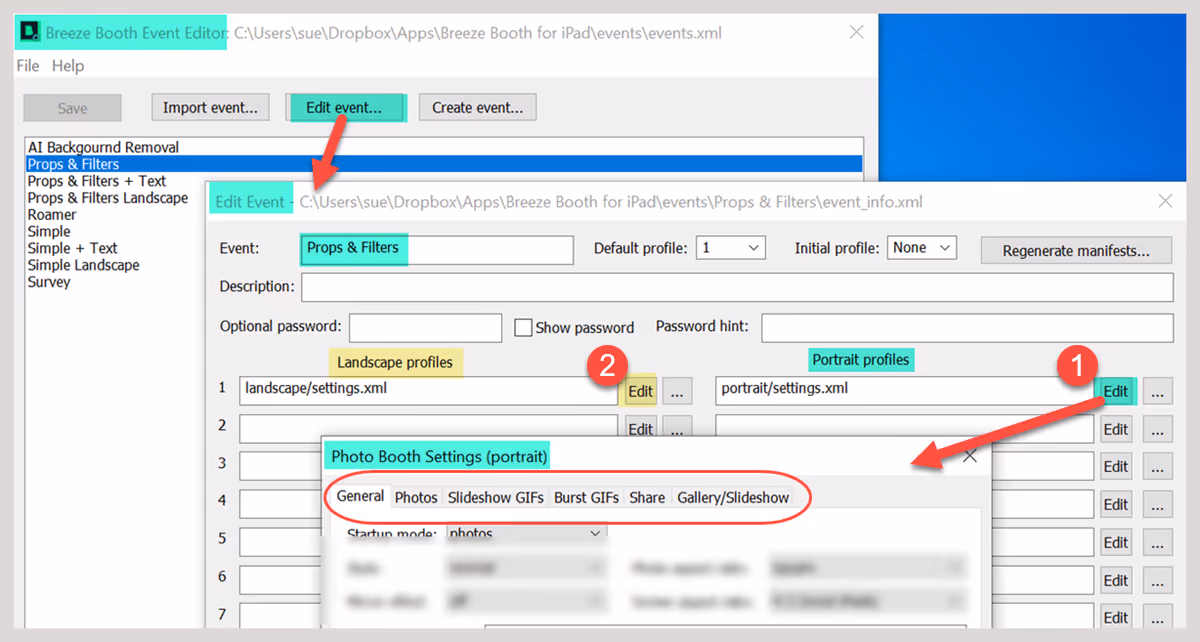1200x642 pixels.
Task: Click landscape/settings.xml profile field
Action: [428, 390]
